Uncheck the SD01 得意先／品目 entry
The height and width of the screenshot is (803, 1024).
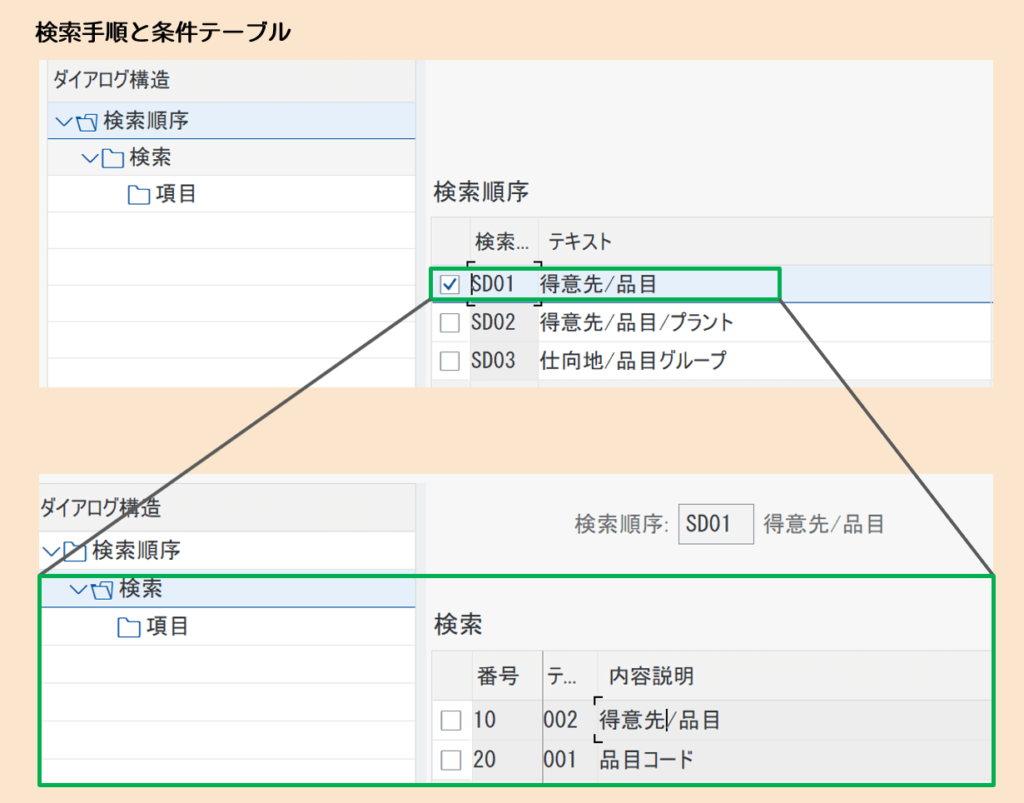[x=448, y=284]
